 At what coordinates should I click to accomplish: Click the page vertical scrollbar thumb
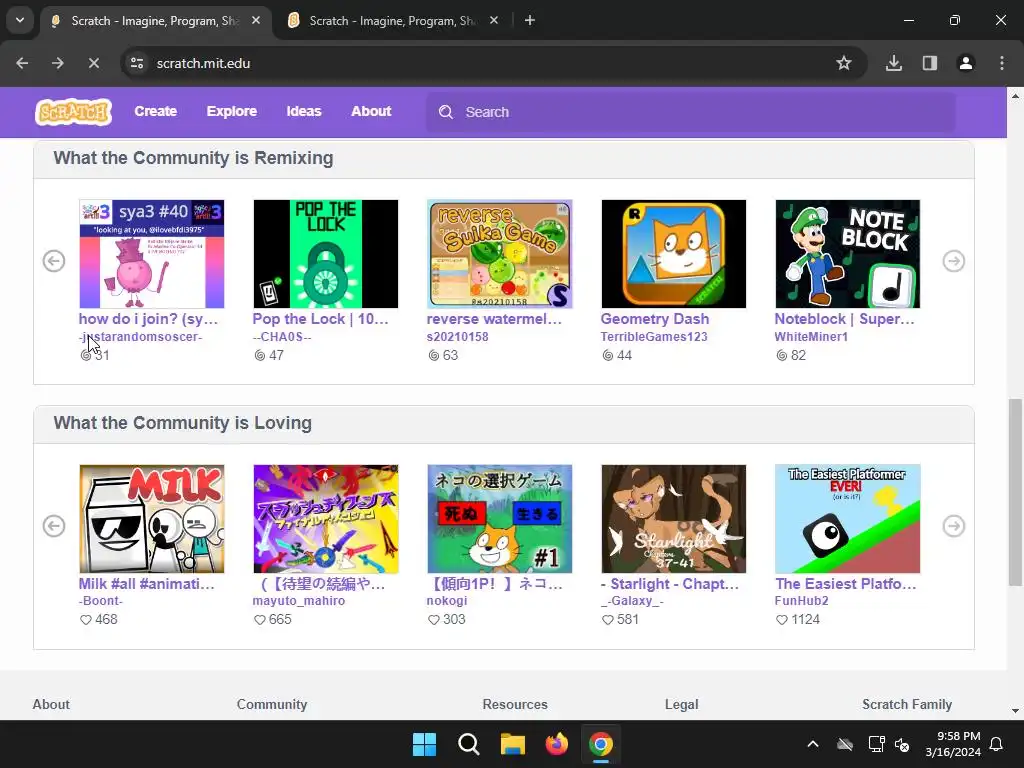(1015, 492)
